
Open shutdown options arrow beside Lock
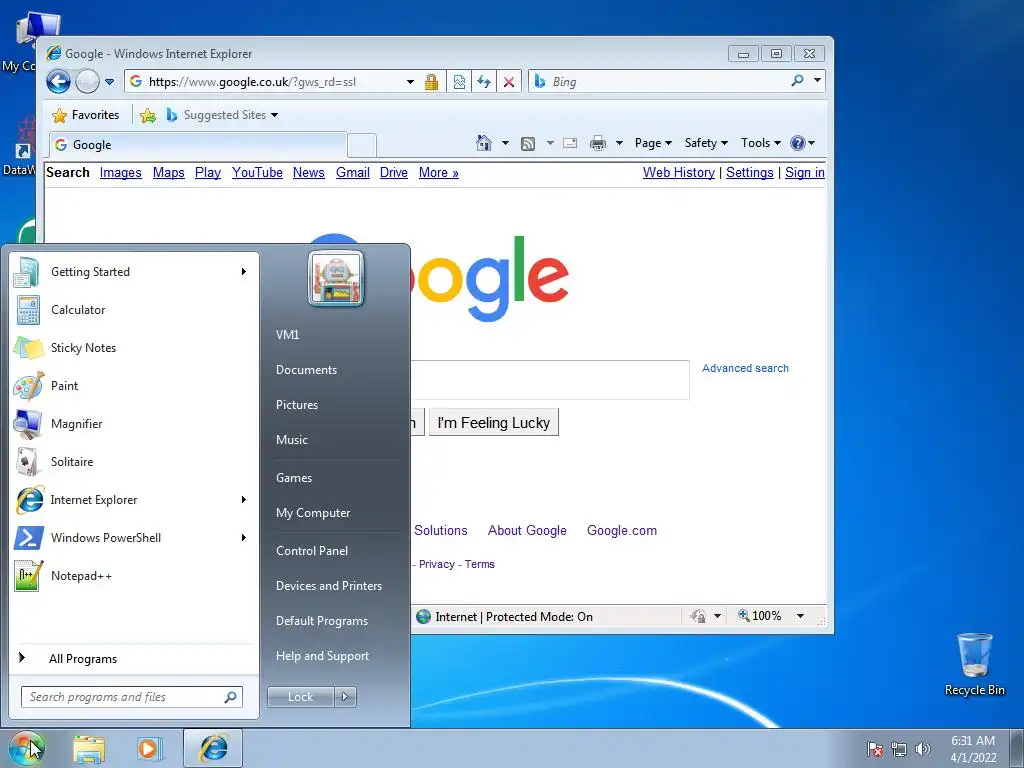click(345, 697)
